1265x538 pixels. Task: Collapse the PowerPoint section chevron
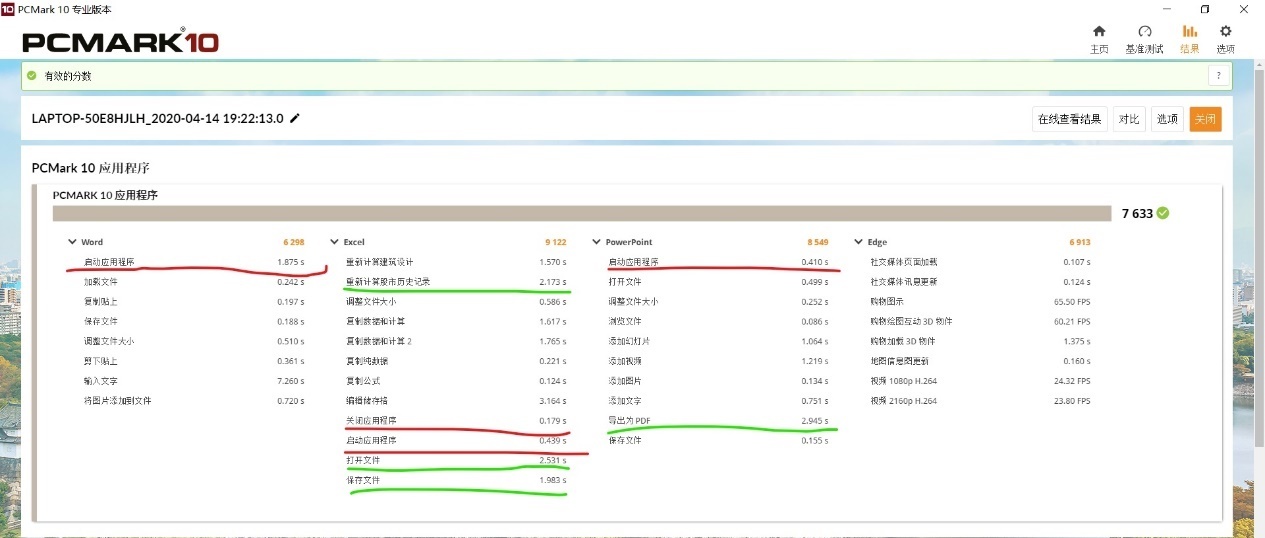click(x=597, y=242)
